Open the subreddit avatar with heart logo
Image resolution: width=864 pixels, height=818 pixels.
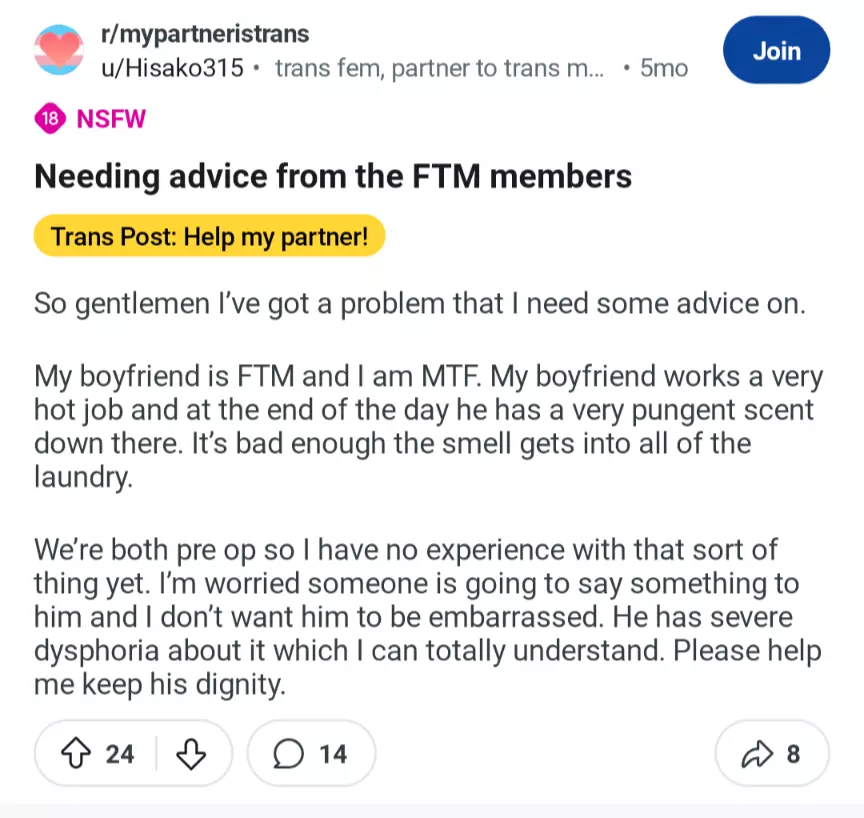[x=59, y=50]
